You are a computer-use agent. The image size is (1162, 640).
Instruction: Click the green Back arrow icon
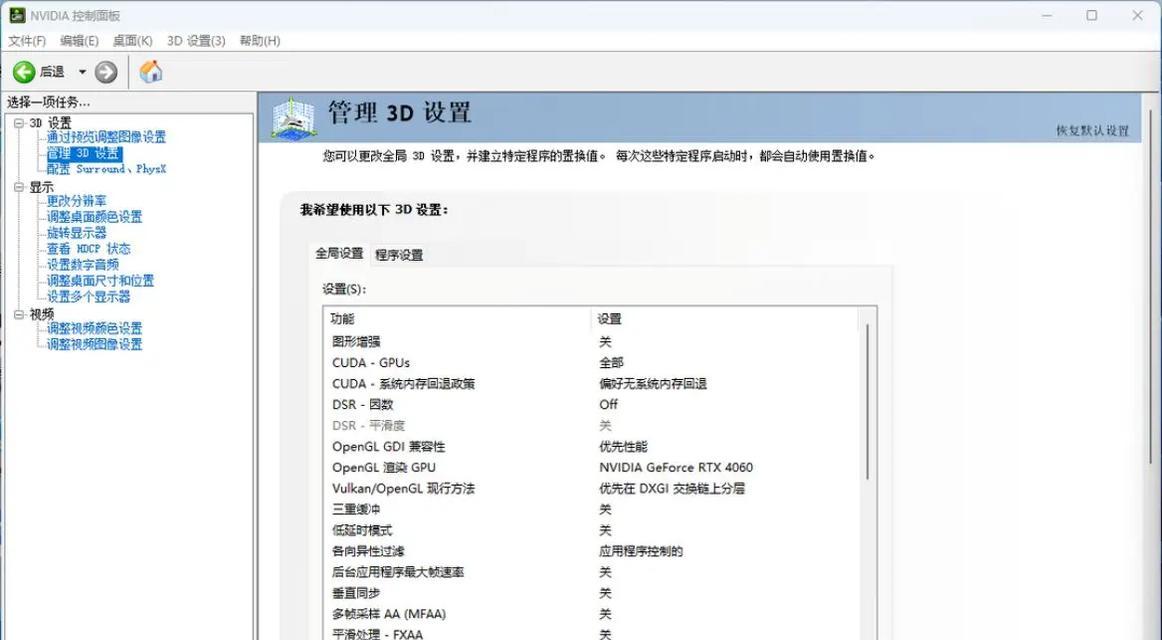coord(24,72)
